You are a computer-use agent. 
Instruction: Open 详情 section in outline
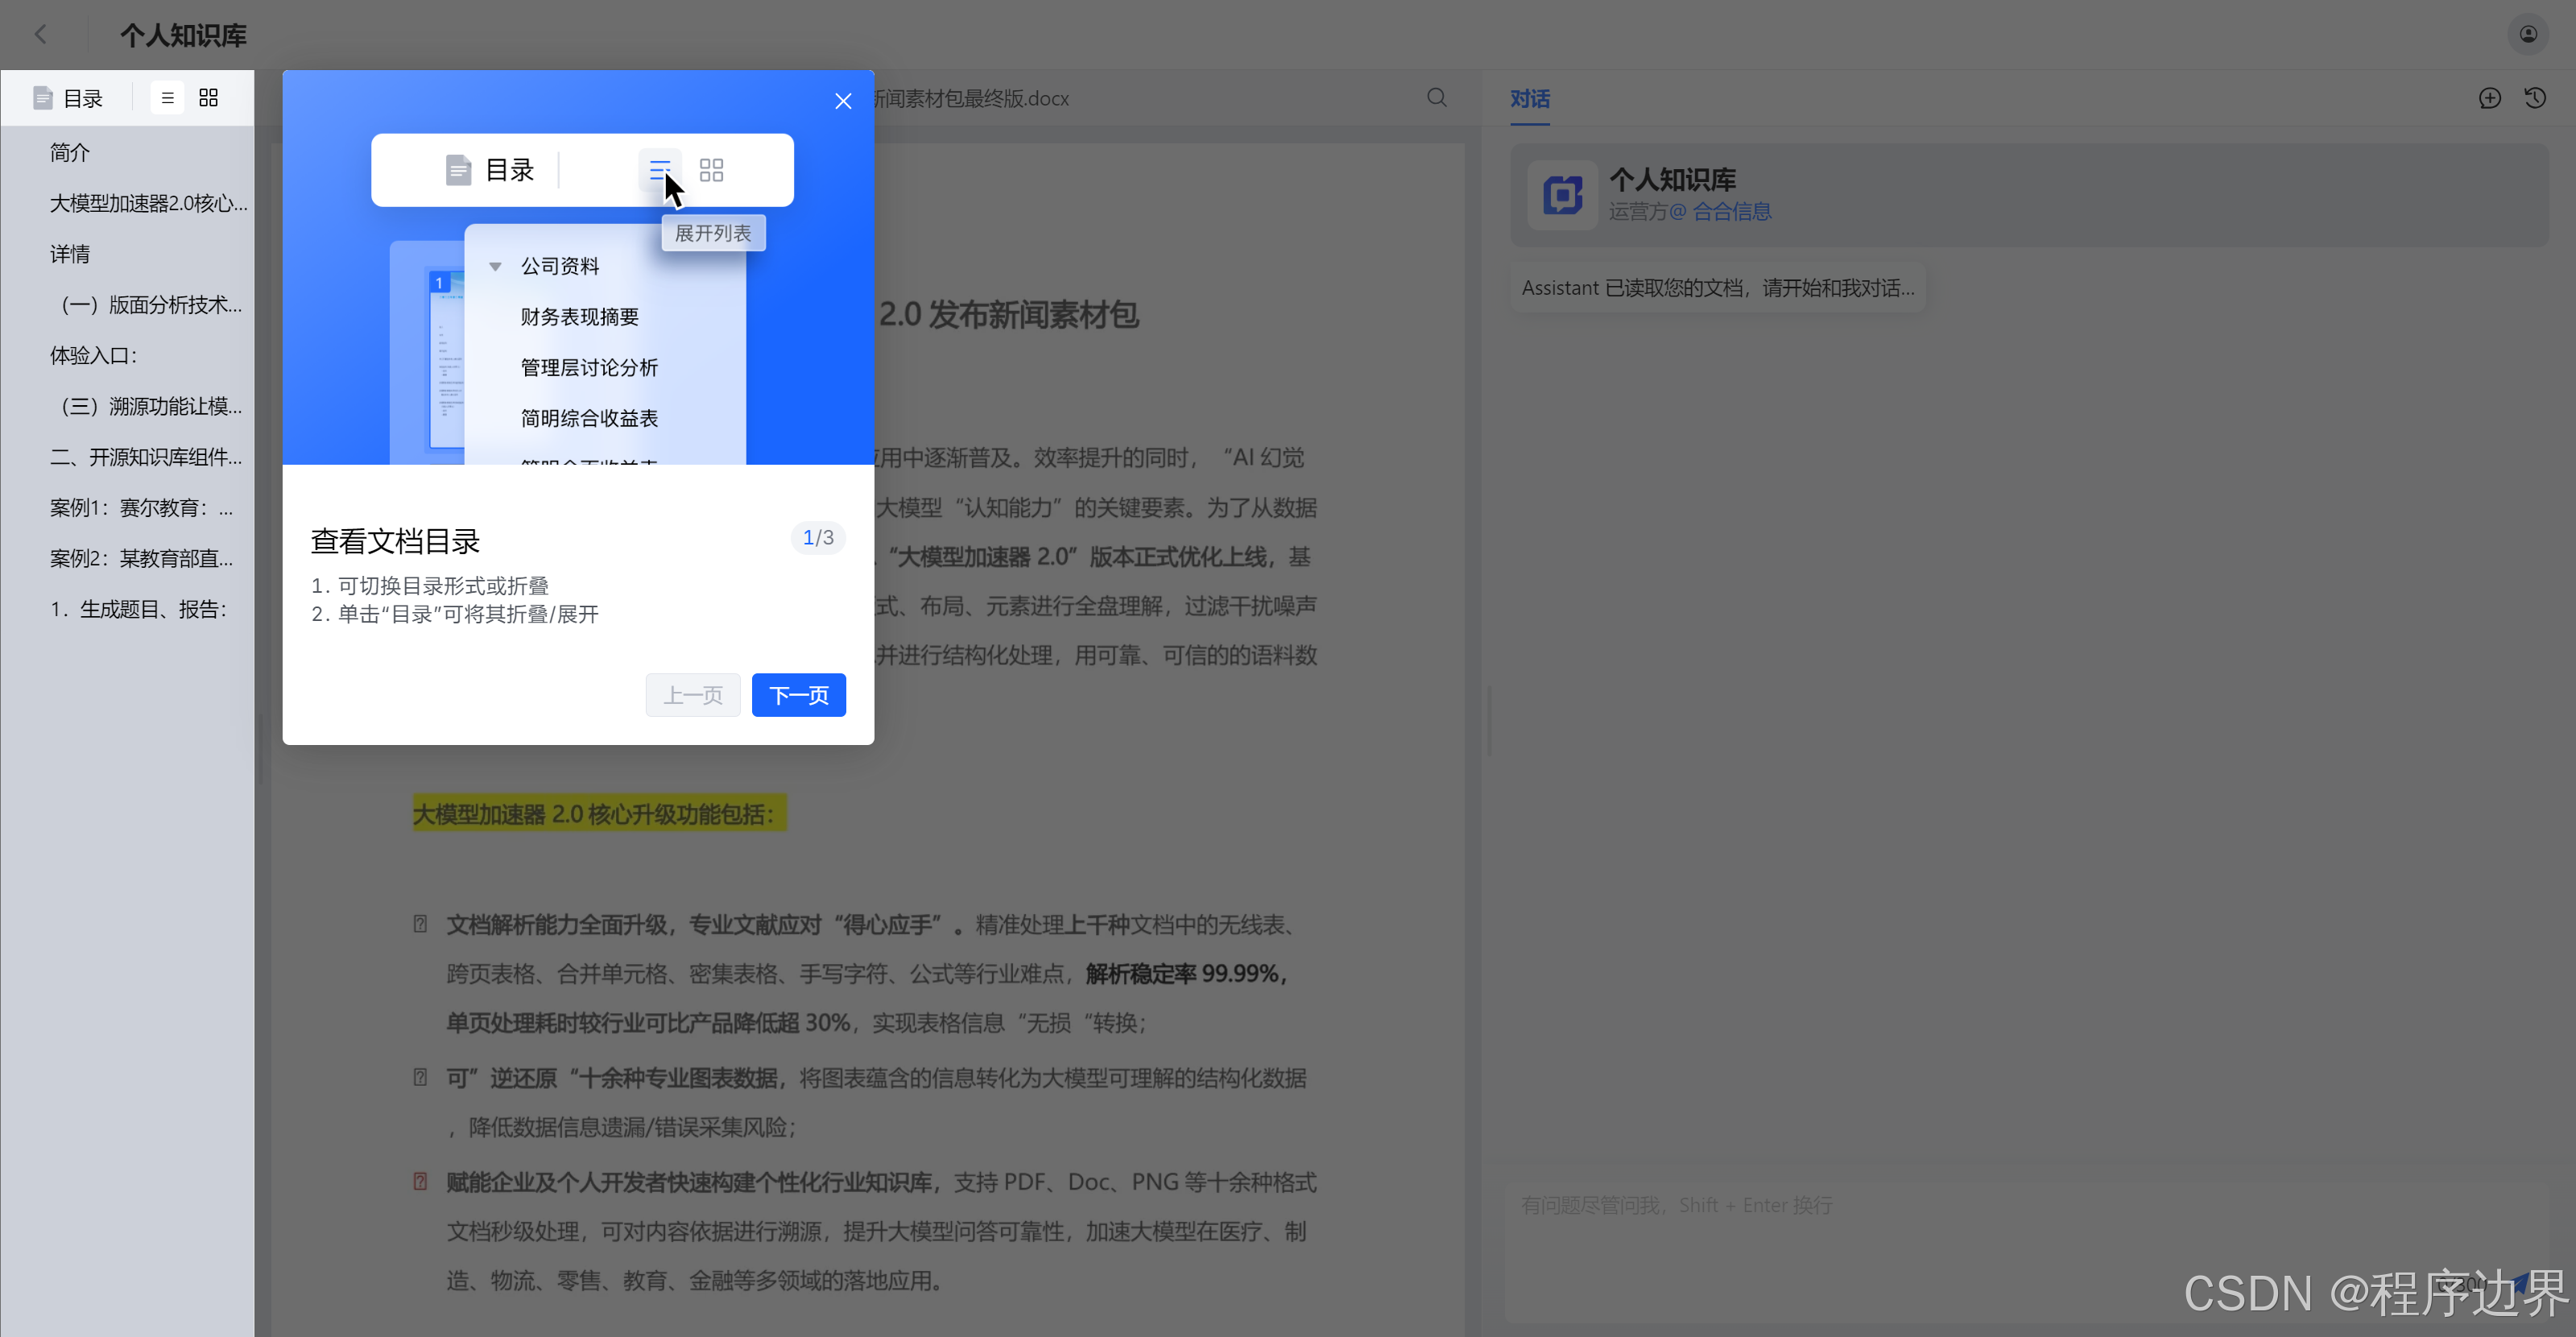click(70, 254)
